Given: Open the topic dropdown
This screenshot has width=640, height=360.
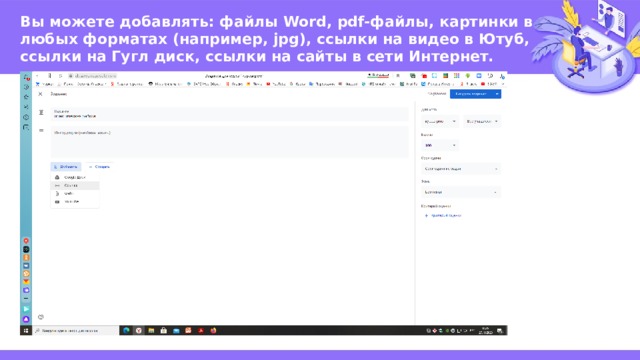Looking at the screenshot, I should pyautogui.click(x=461, y=192).
